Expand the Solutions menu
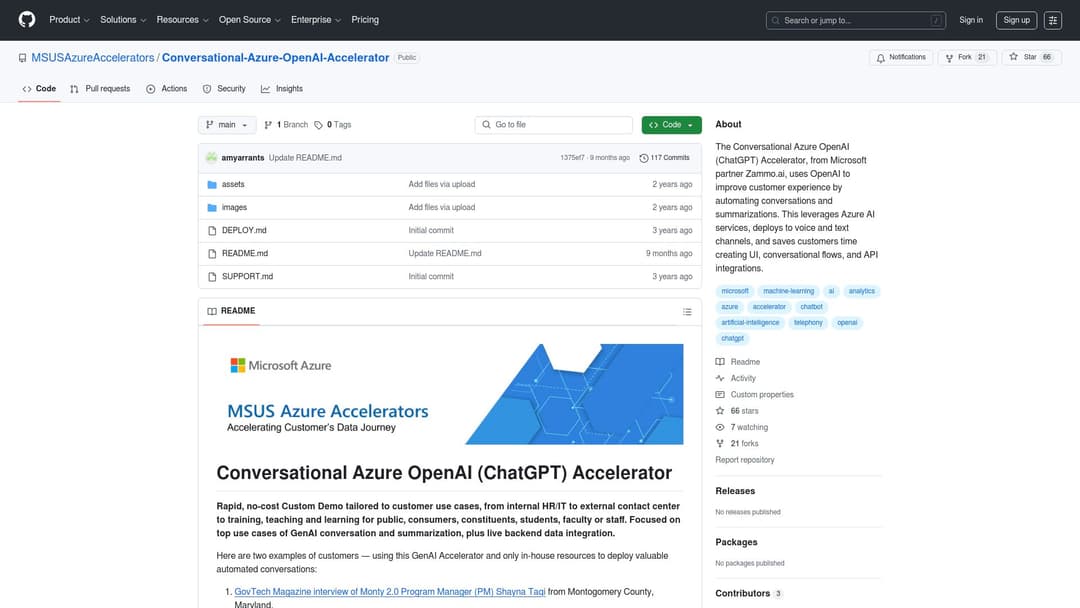The height and width of the screenshot is (608, 1080). (123, 20)
